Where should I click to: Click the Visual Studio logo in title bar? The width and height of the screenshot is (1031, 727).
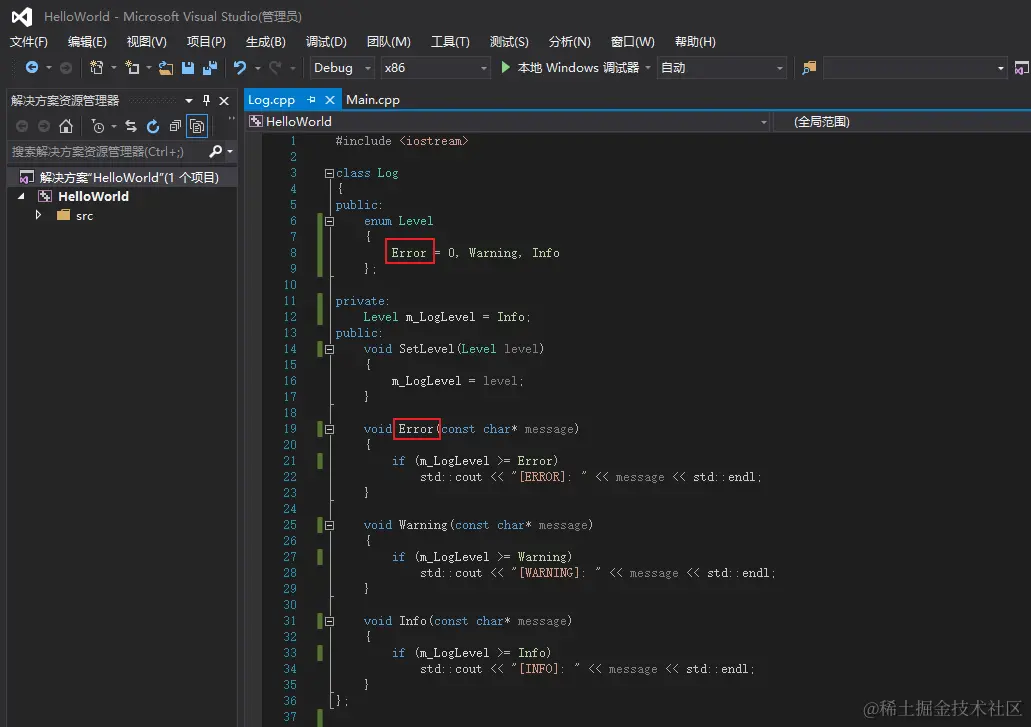(x=22, y=16)
